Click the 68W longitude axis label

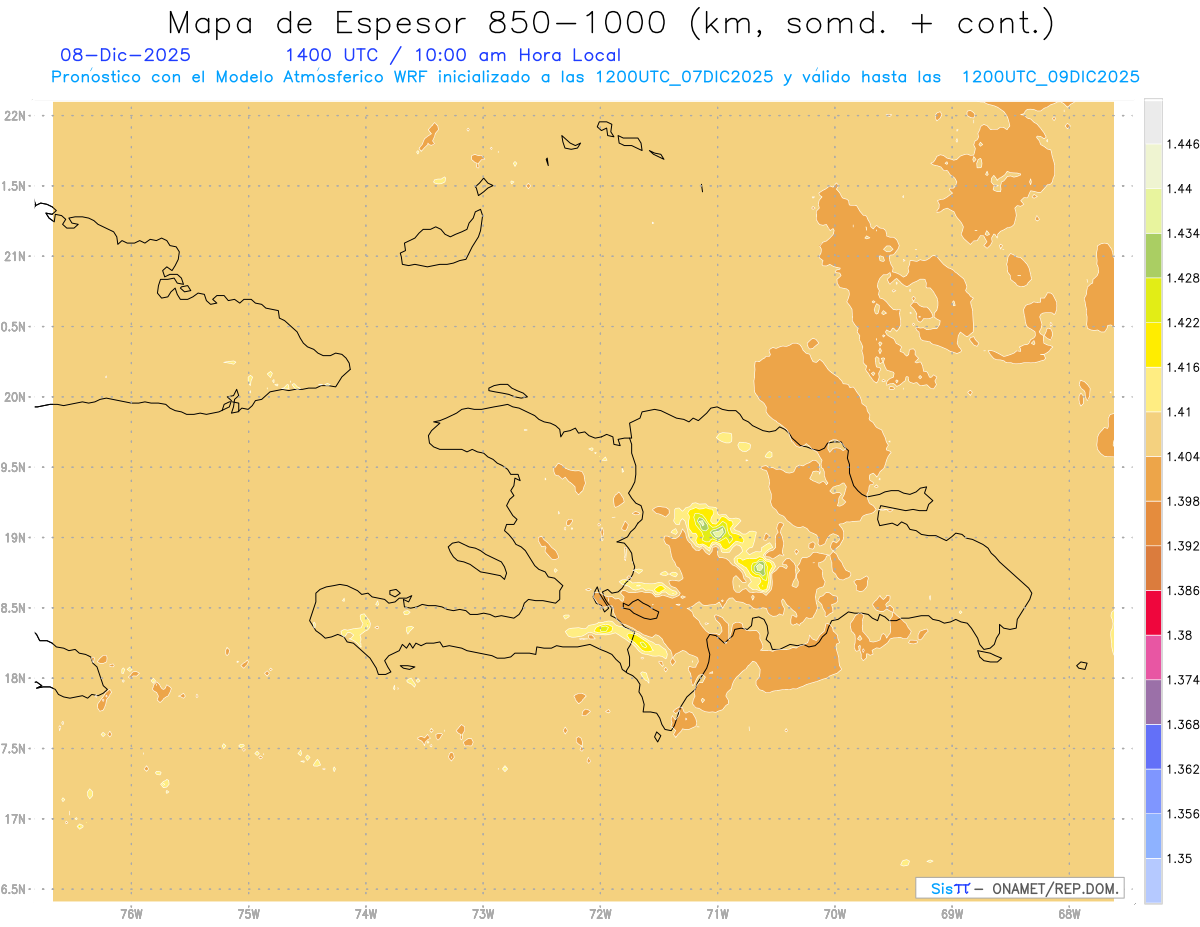[1069, 913]
